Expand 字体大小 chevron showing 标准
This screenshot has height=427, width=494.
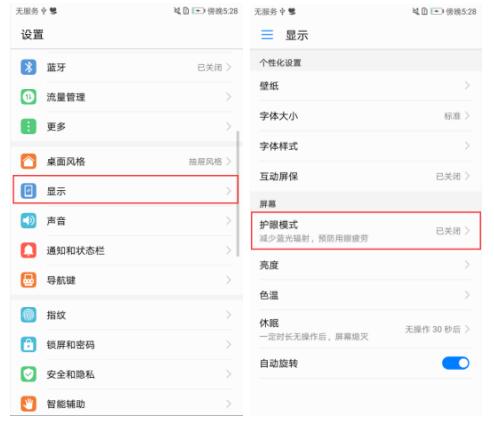pyautogui.click(x=467, y=116)
